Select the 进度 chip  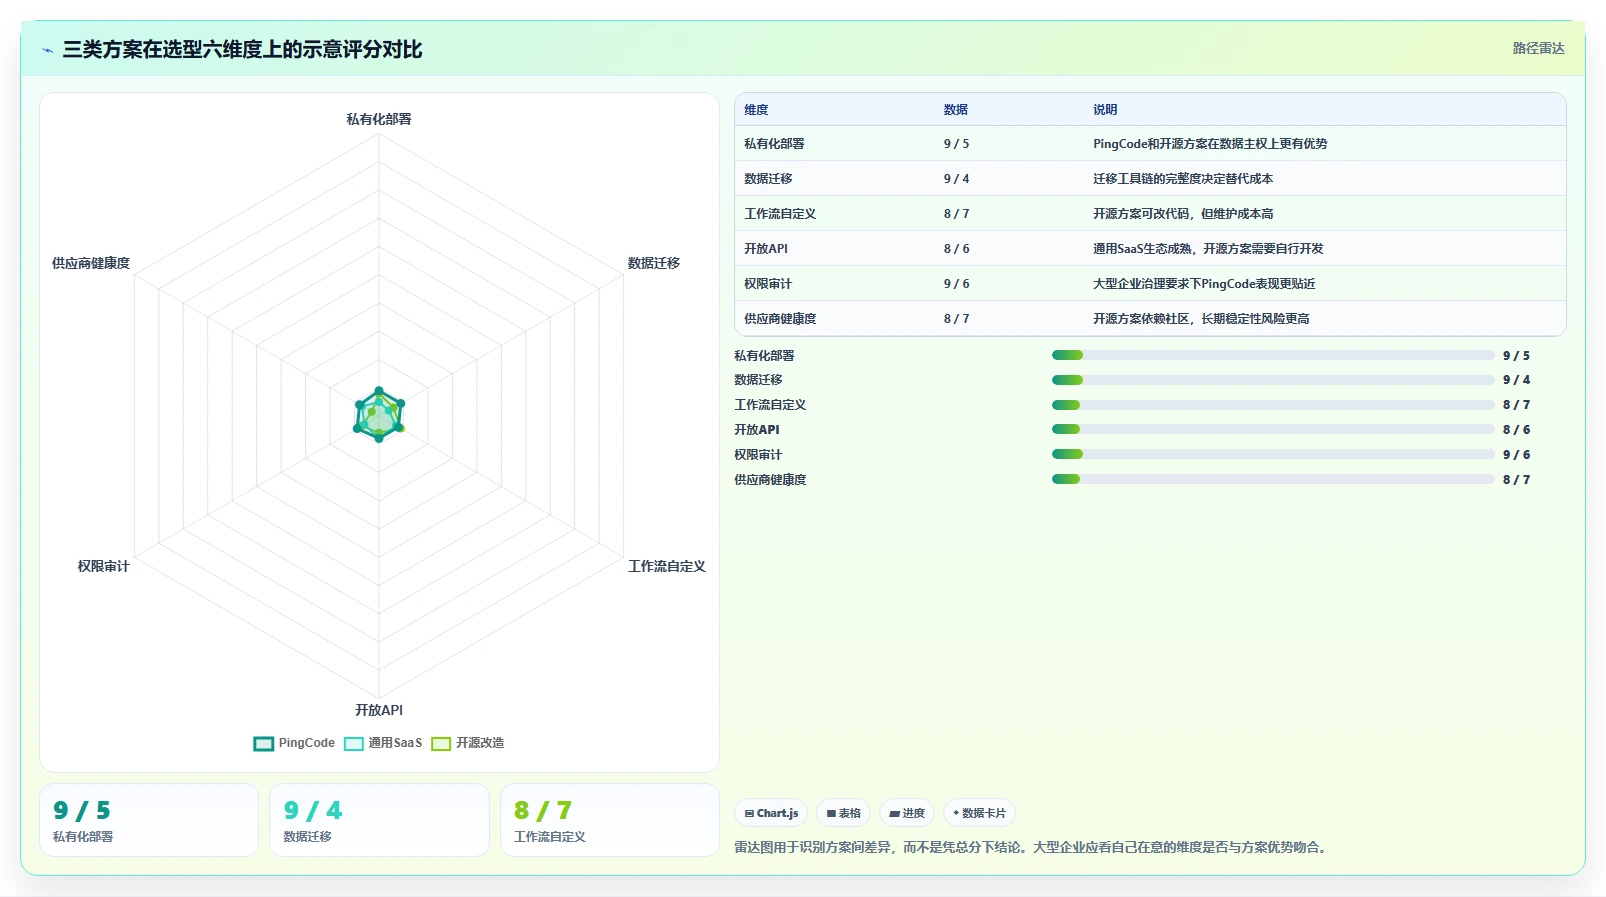pyautogui.click(x=907, y=813)
